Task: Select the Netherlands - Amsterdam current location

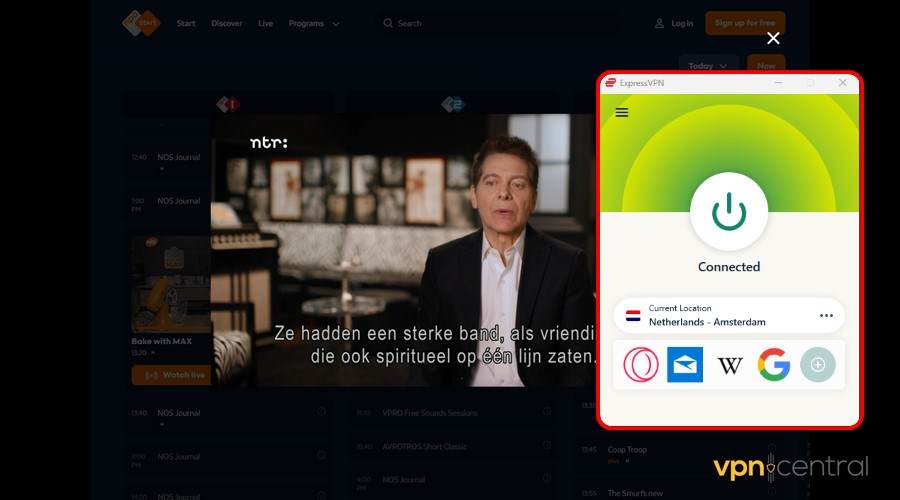Action: point(729,316)
